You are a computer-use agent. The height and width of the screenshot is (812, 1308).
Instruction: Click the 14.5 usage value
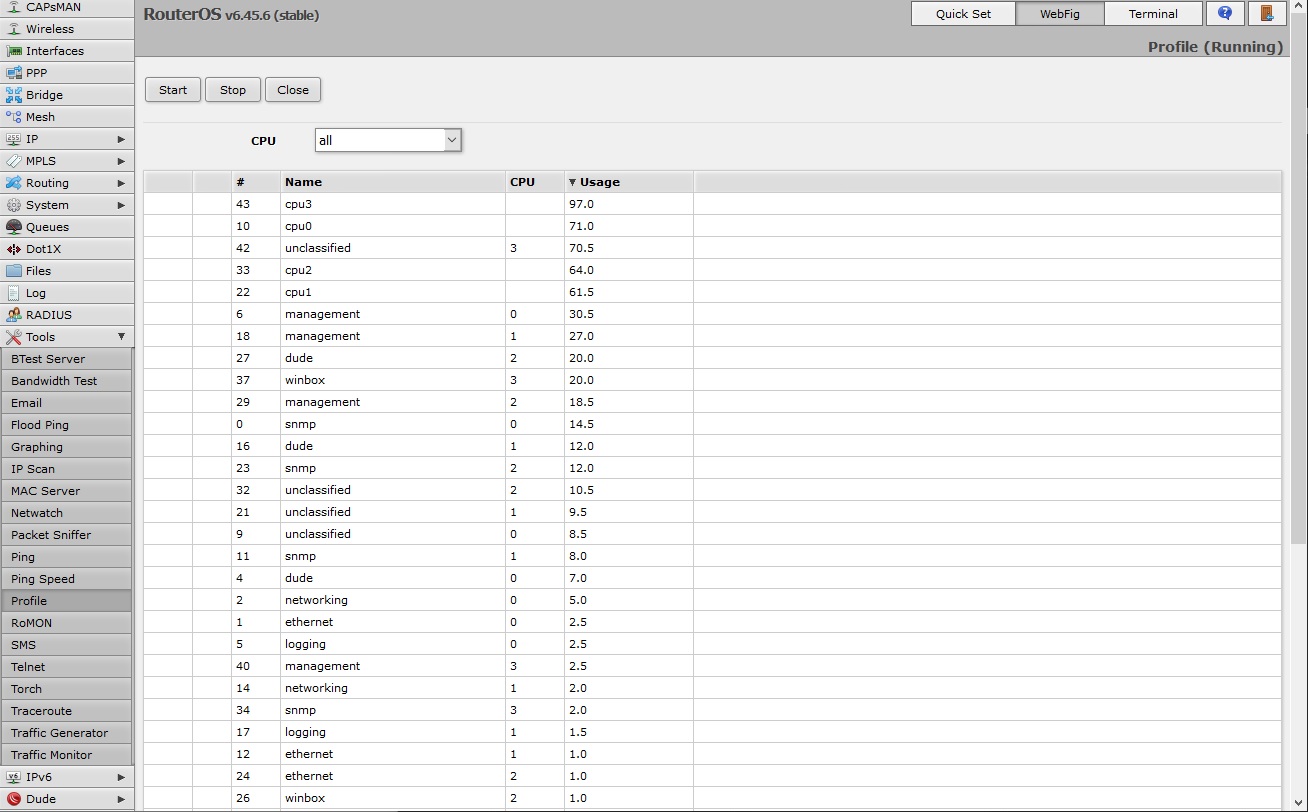pos(581,424)
